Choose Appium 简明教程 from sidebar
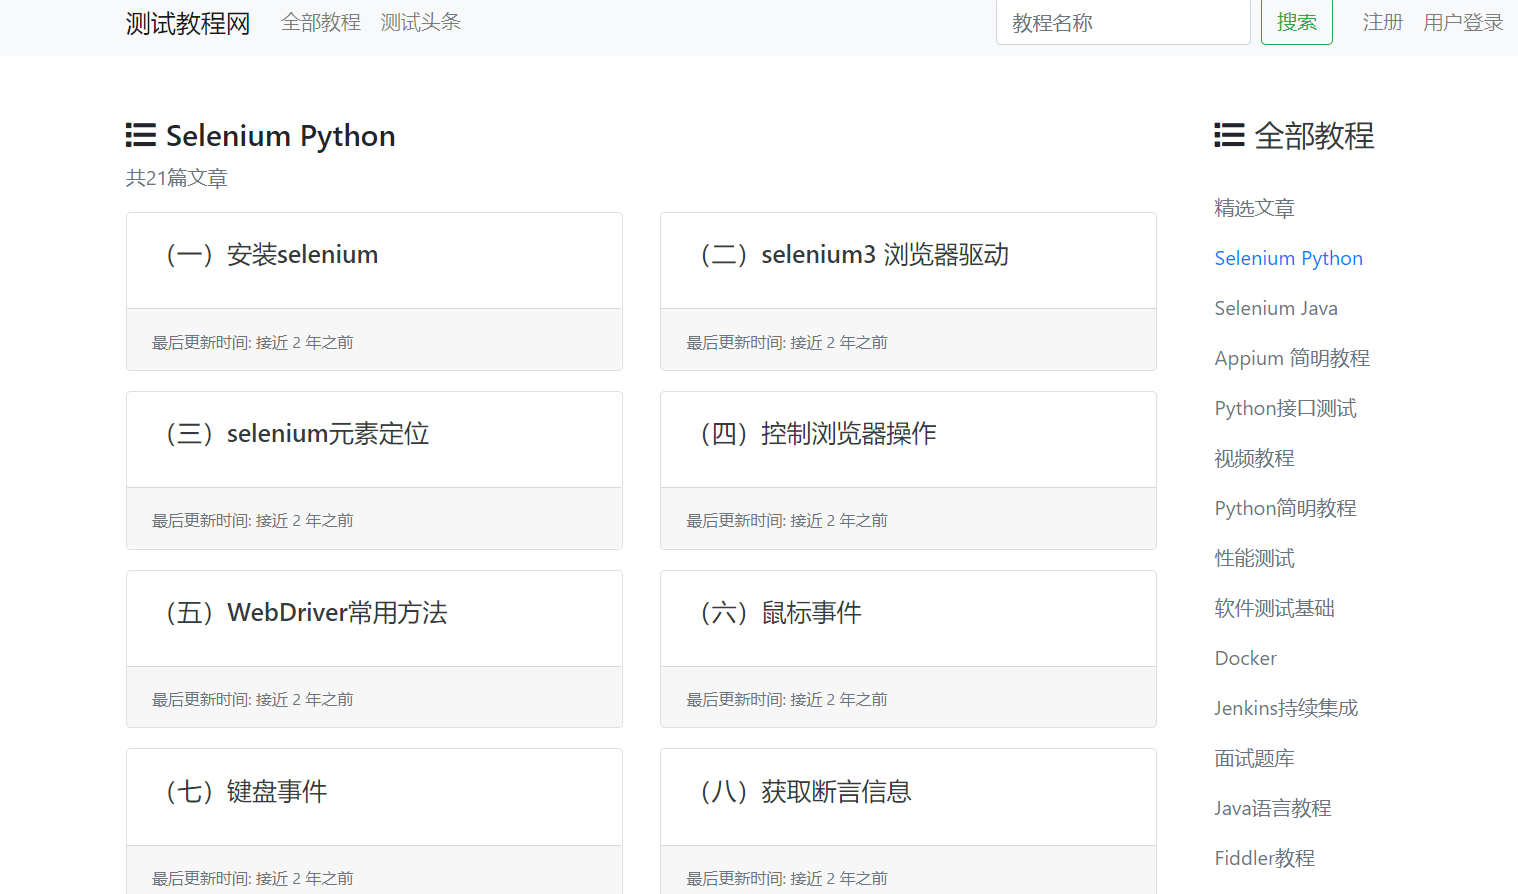1518x894 pixels. (x=1291, y=358)
